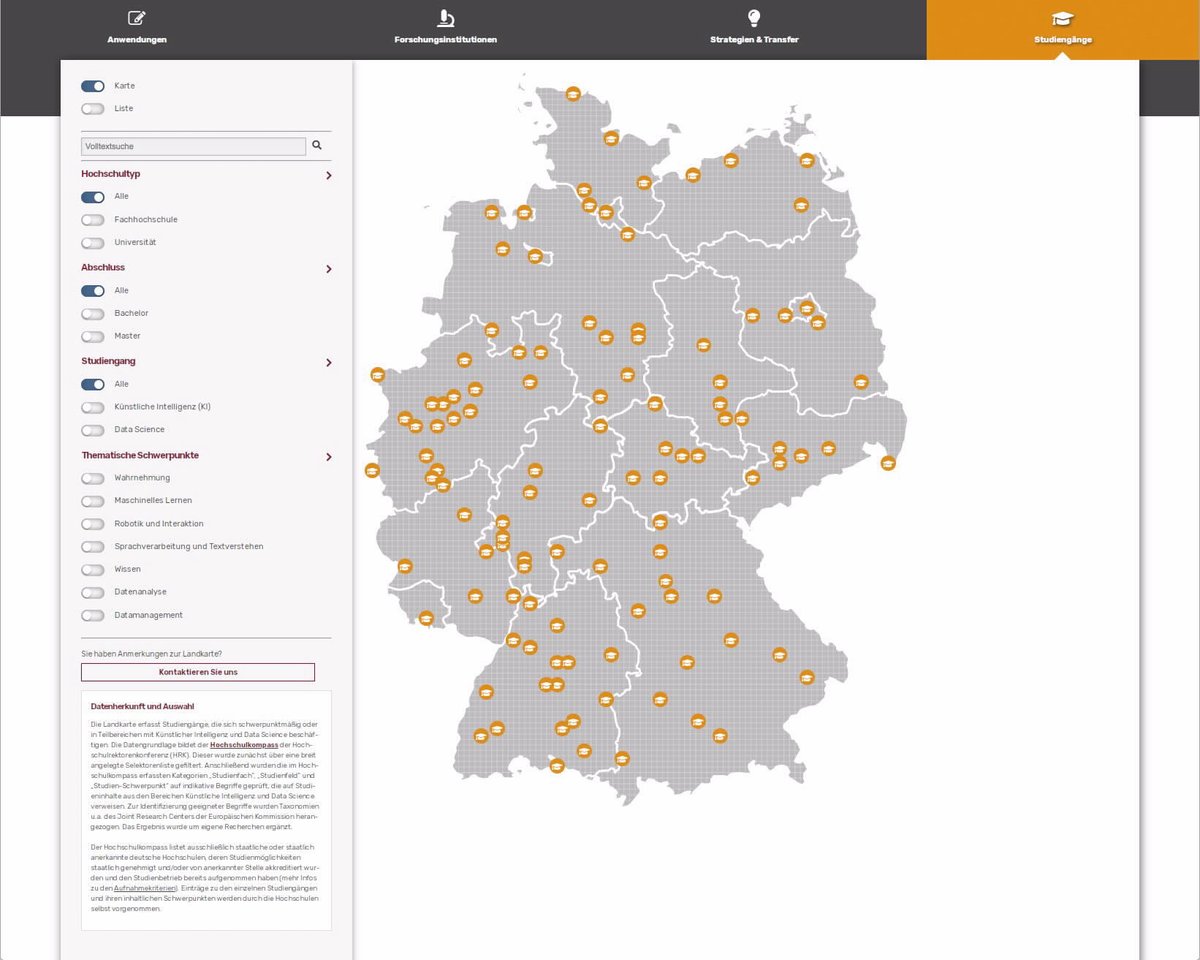Turn on Maschinelles Lernen switch

[x=93, y=501]
